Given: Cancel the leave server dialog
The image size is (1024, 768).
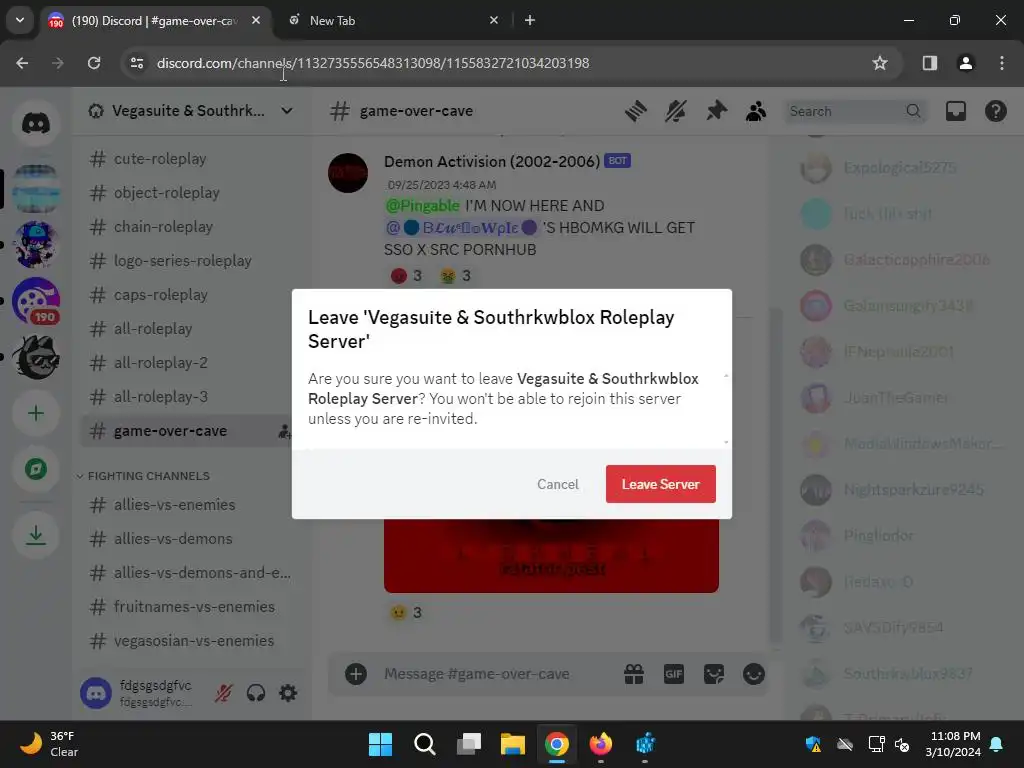Looking at the screenshot, I should coord(558,484).
